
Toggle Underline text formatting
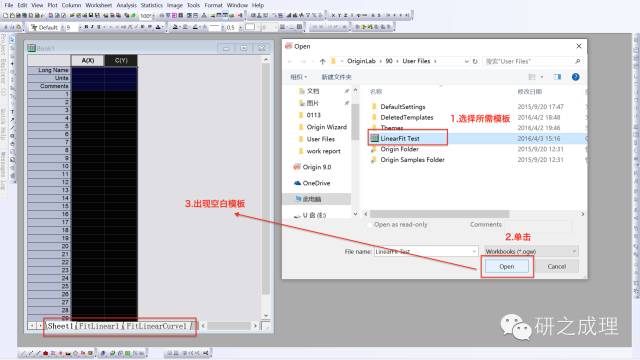click(98, 27)
